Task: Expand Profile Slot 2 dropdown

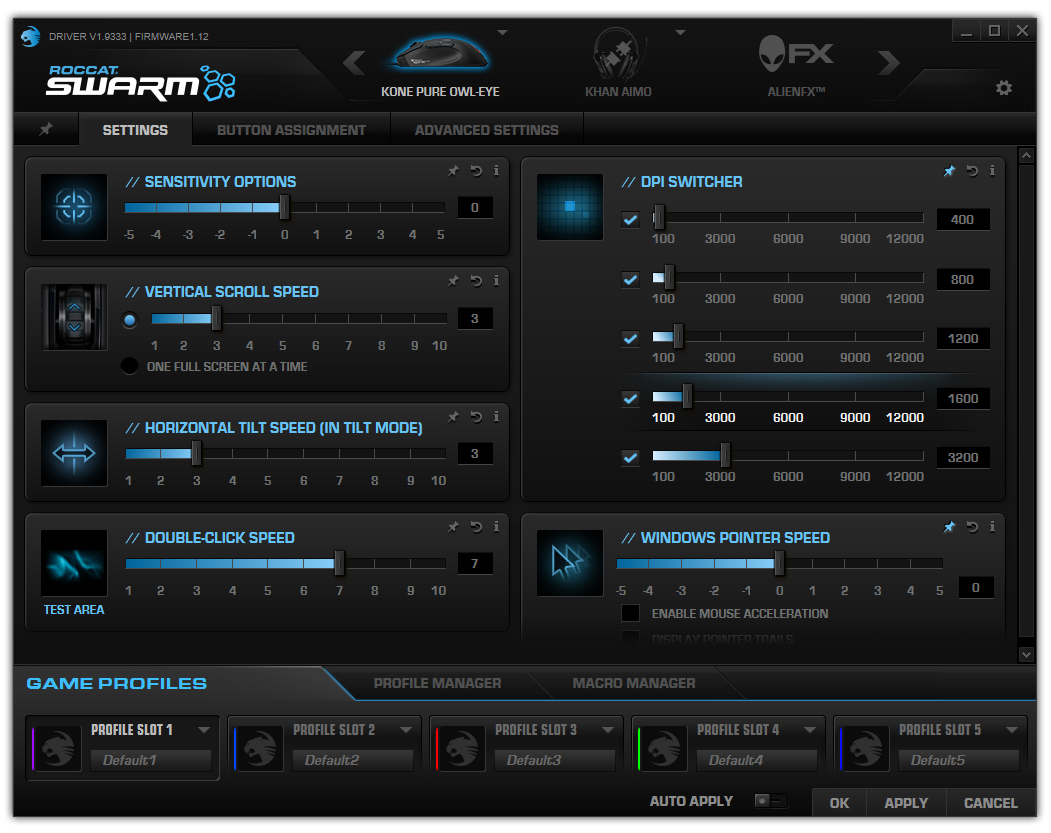Action: (x=406, y=730)
